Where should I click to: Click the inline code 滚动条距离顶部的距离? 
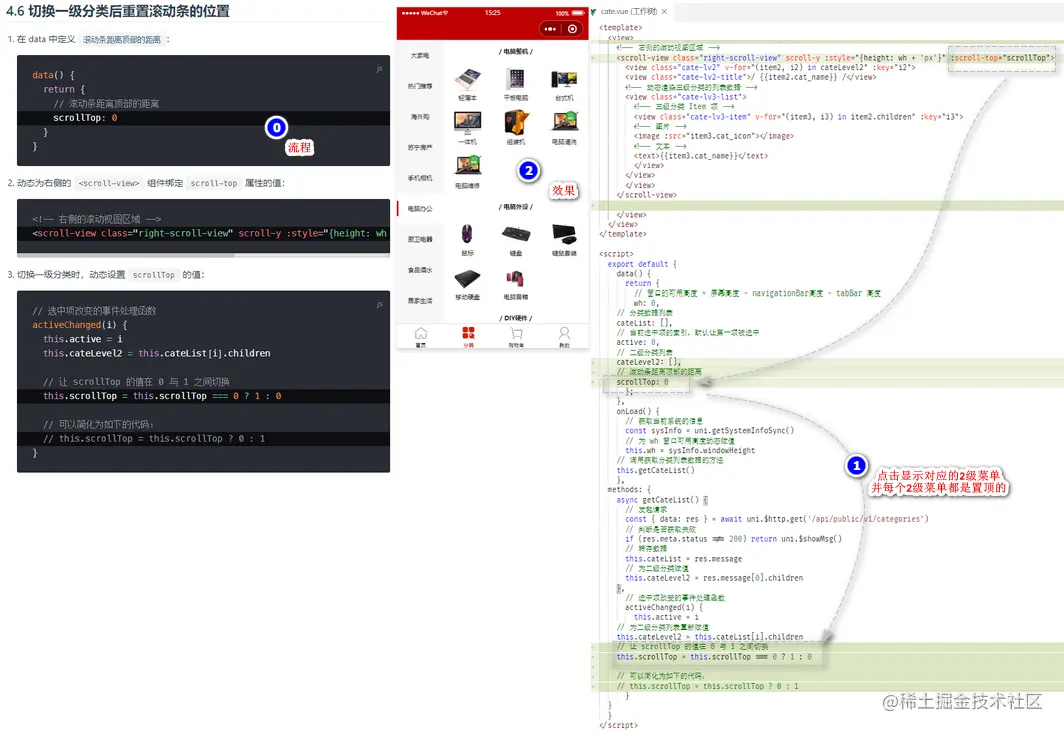(122, 39)
